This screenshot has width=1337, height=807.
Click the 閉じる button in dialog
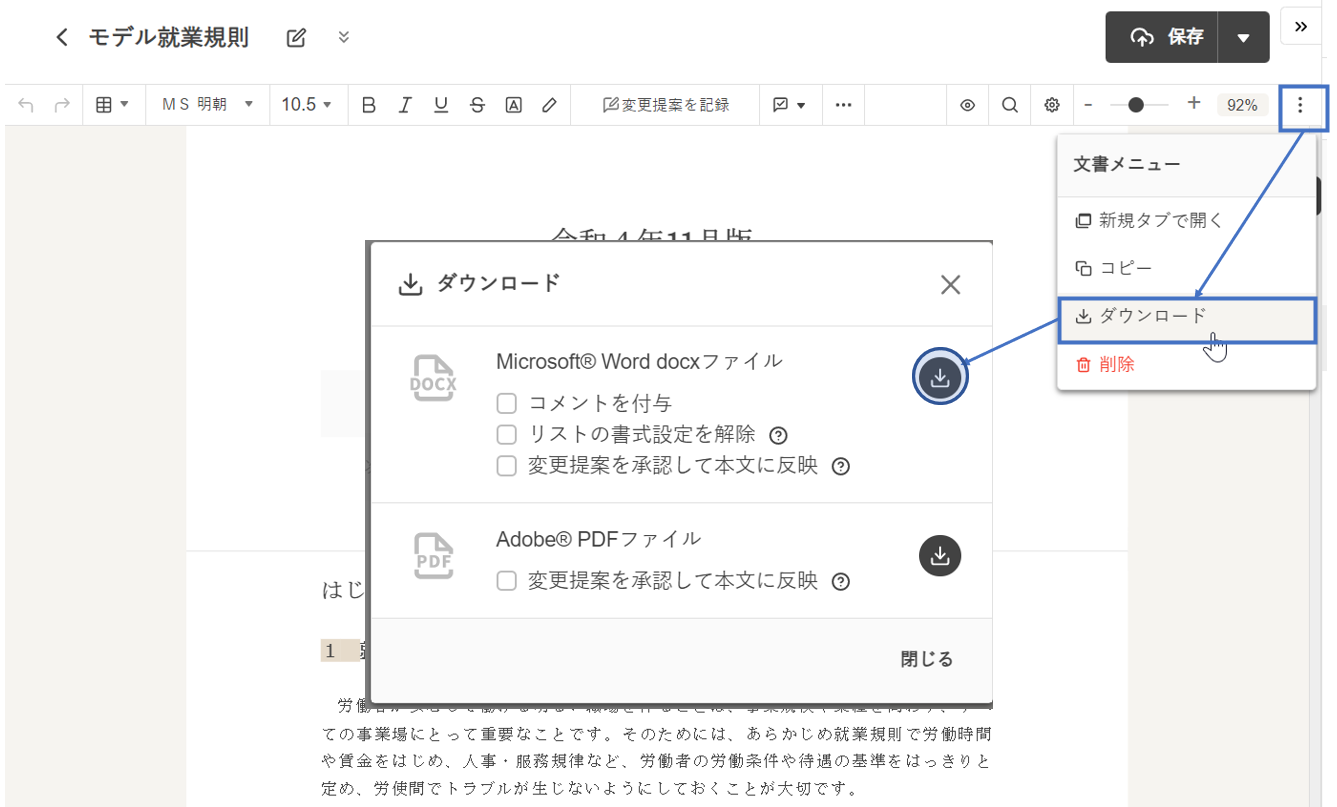click(926, 659)
